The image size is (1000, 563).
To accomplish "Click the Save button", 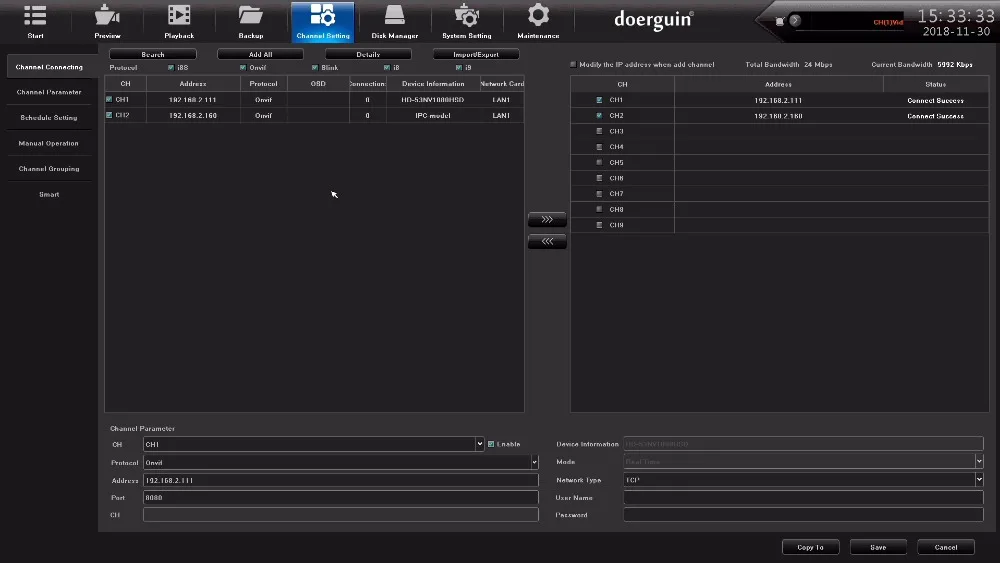I will pyautogui.click(x=878, y=547).
